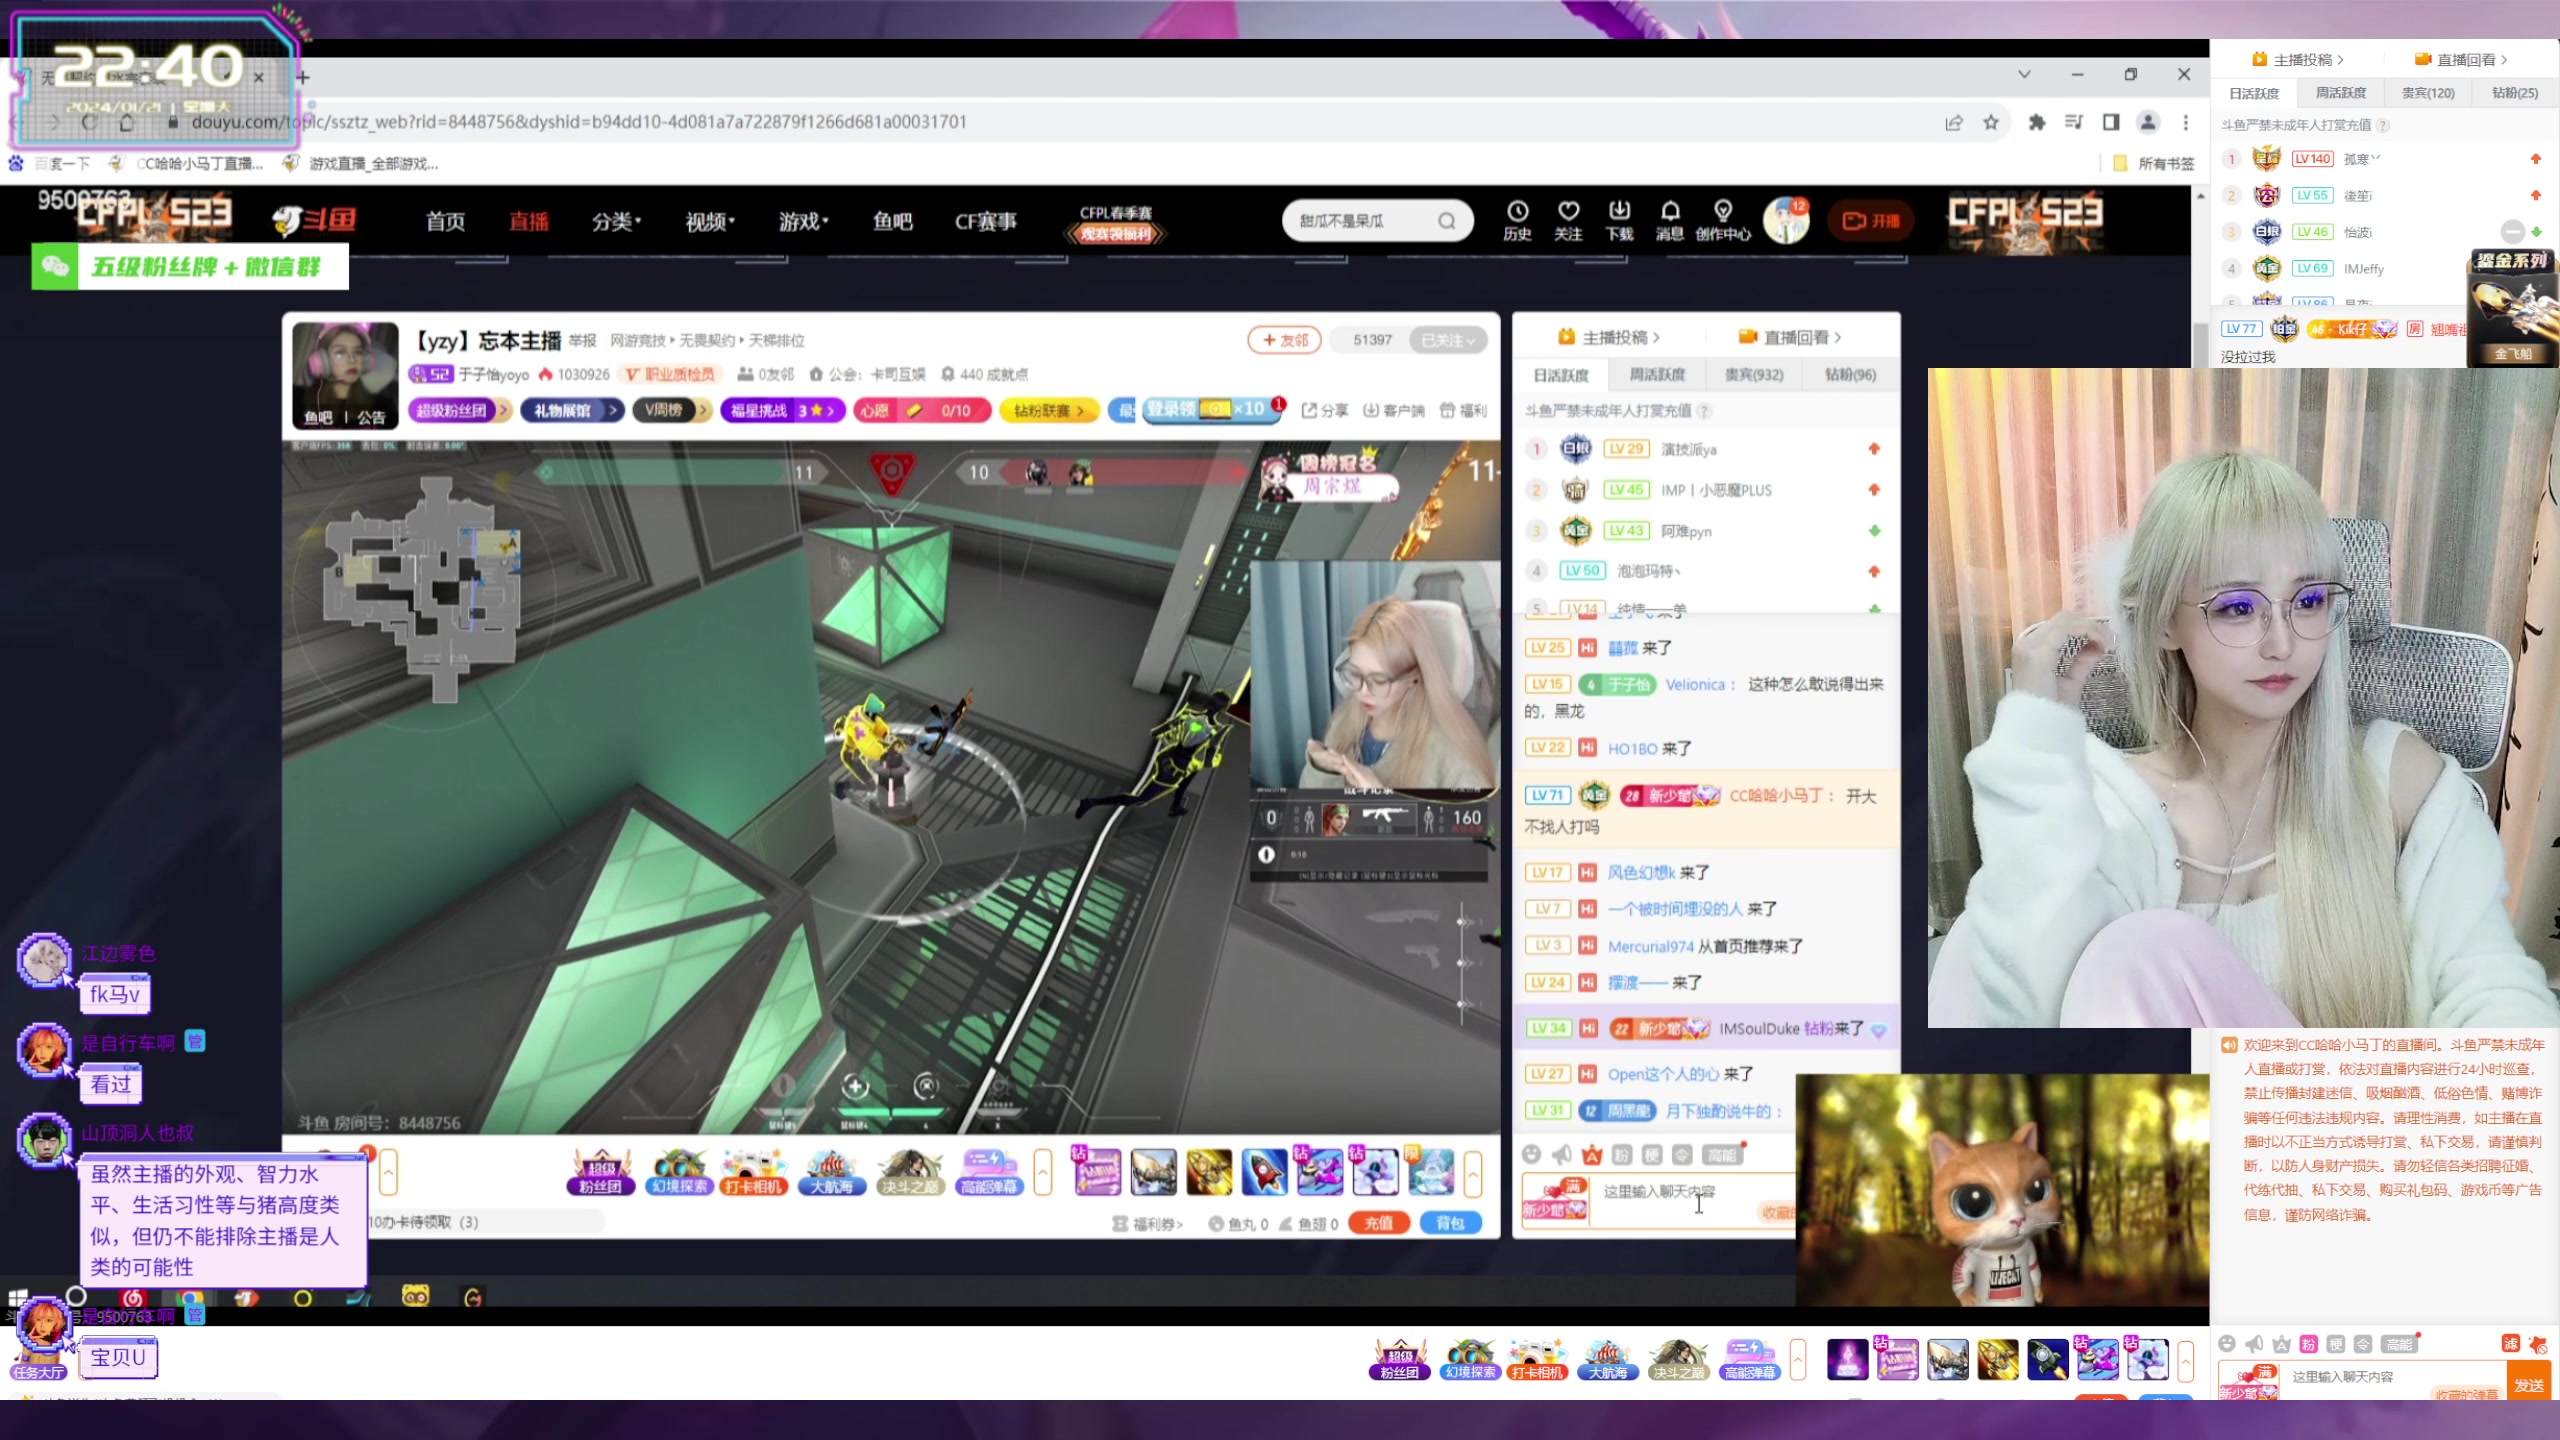Click the help ? icon beside 斗鱼严禁未成年人打赏充值 in embedded panel
This screenshot has width=2560, height=1440.
[x=1704, y=411]
